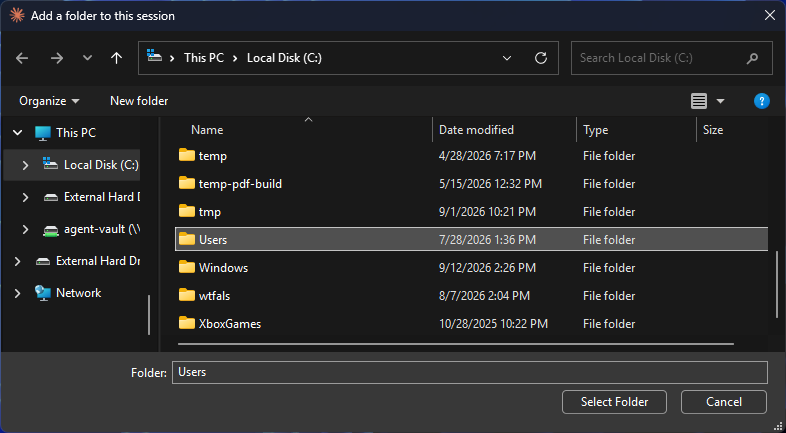Select Local Disk (C:) in navigation pane

pos(101,165)
